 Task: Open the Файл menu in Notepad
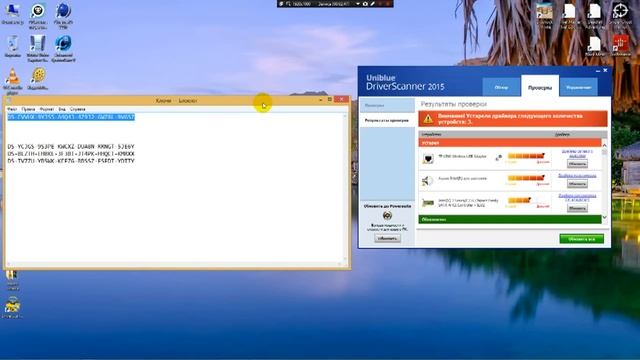pos(12,109)
